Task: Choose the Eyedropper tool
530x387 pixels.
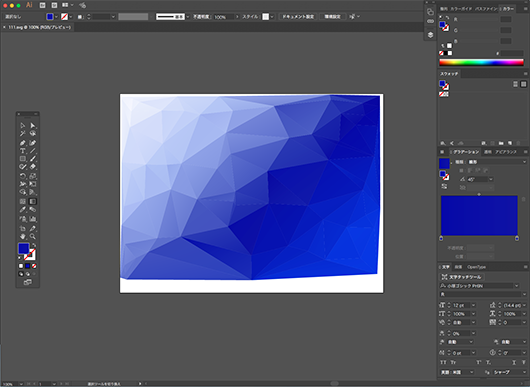Action: tap(23, 210)
